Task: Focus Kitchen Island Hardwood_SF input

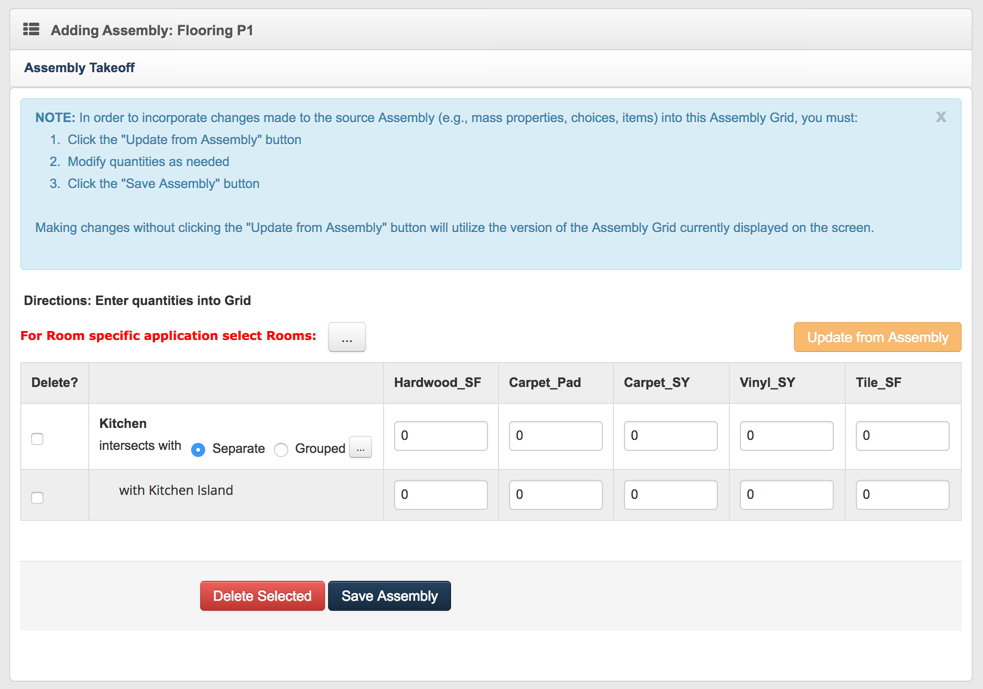Action: pyautogui.click(x=440, y=495)
